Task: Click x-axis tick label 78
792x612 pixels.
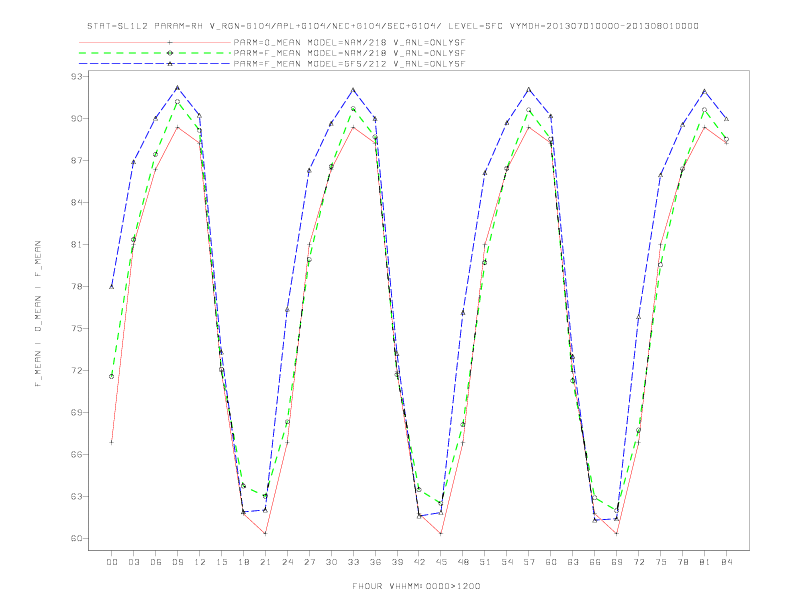Action: pos(683,562)
